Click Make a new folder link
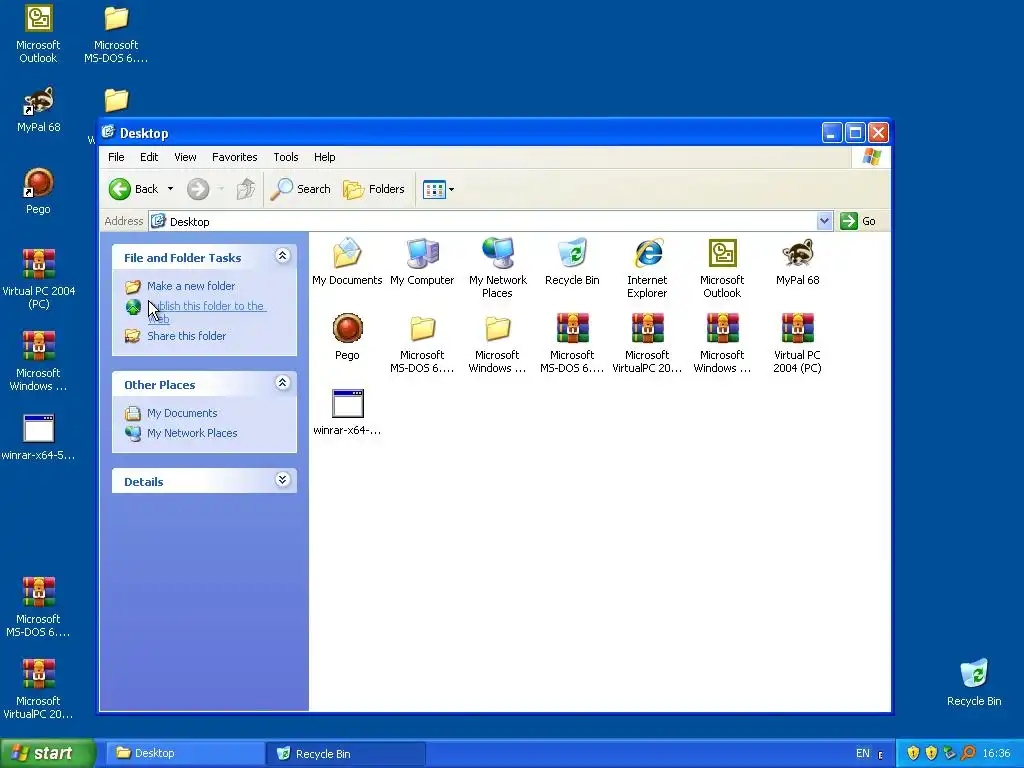 (191, 286)
